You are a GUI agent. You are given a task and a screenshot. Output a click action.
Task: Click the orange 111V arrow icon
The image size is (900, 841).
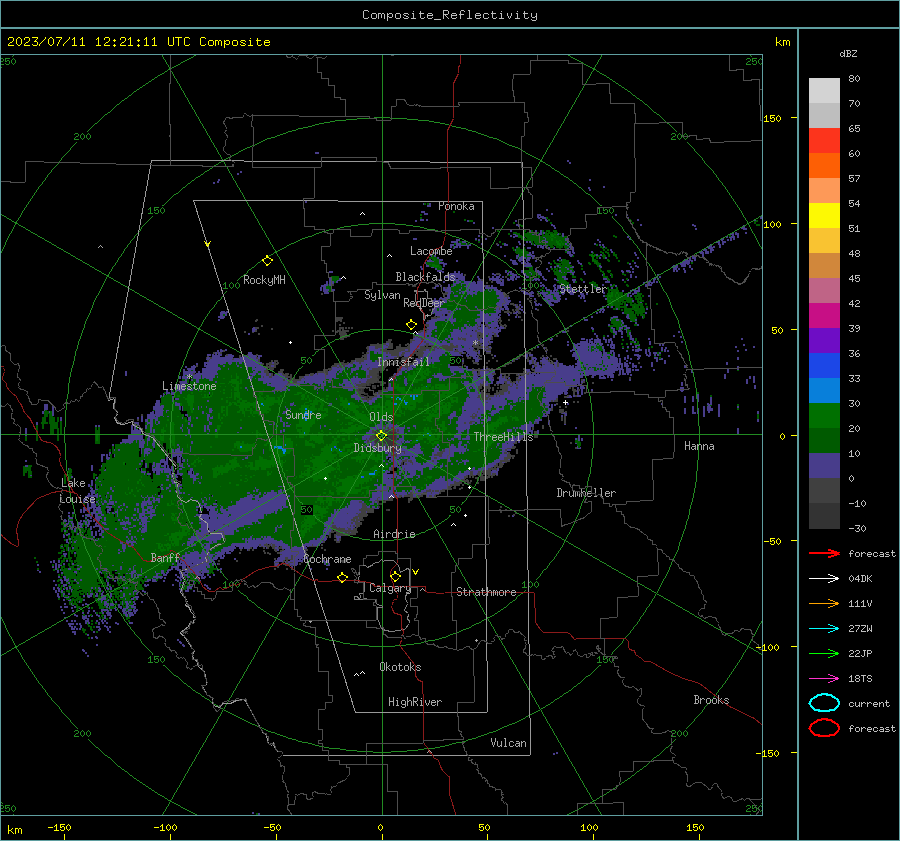pos(824,603)
